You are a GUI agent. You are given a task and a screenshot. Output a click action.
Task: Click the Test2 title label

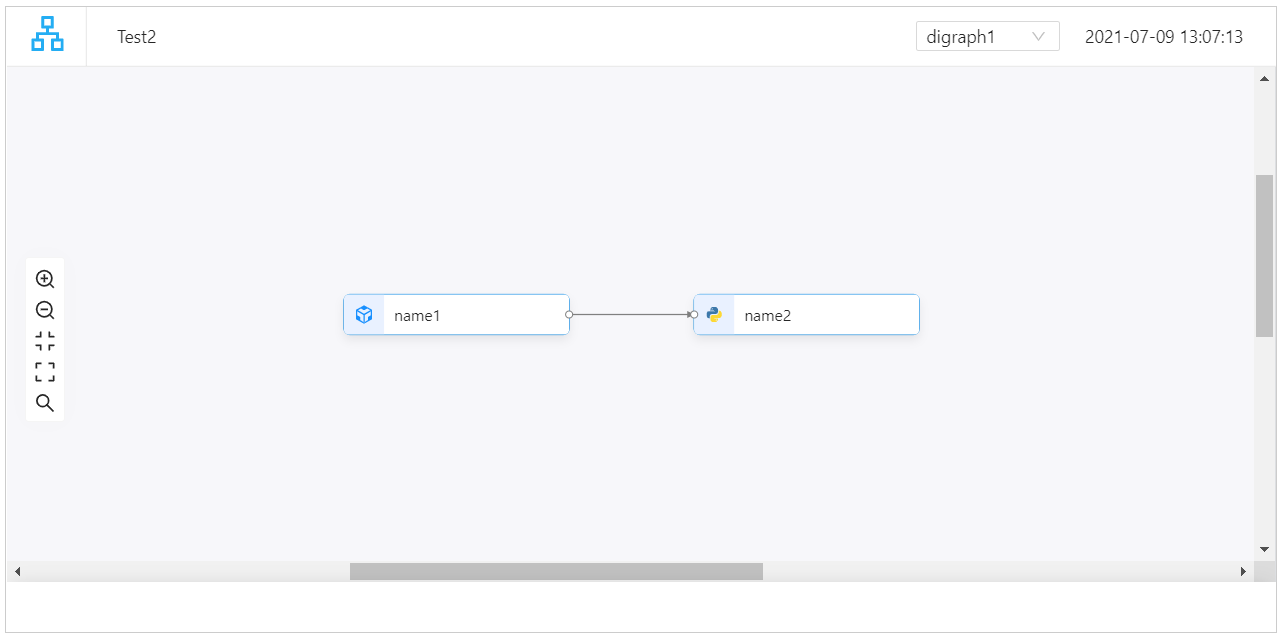[x=136, y=37]
